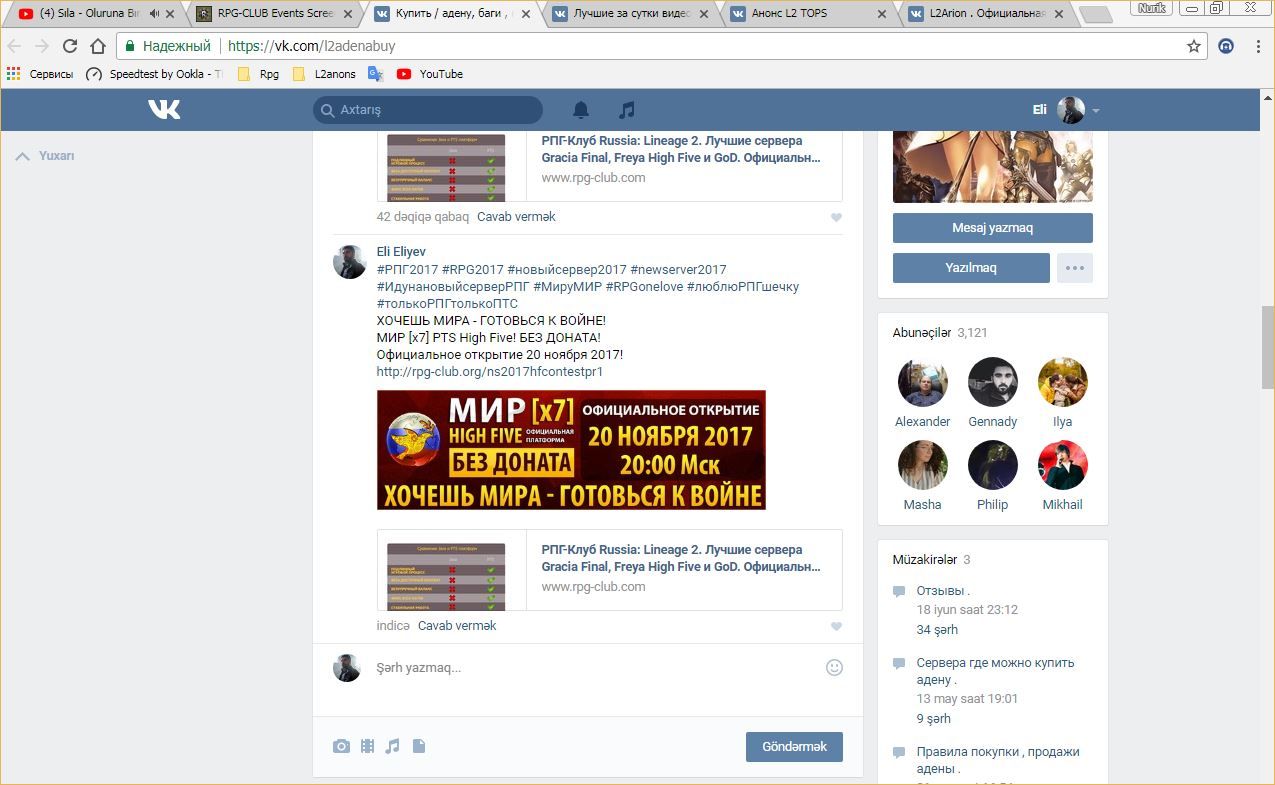The image size is (1275, 785).
Task: Click the Şərh yazmaq comment field
Action: coord(595,668)
